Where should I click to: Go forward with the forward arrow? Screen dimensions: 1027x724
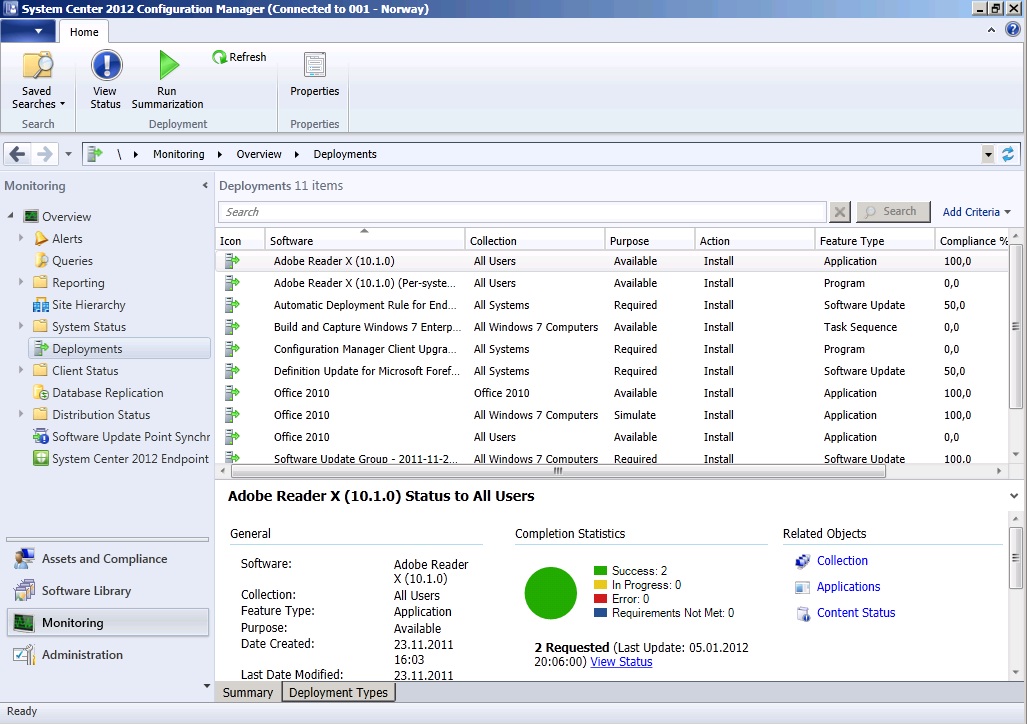[45, 154]
